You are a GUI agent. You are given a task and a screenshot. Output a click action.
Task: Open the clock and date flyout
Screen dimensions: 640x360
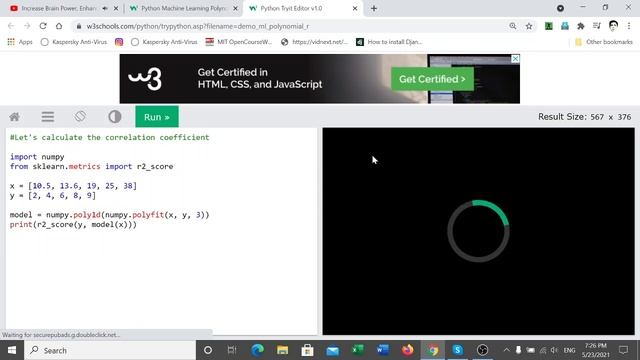click(596, 350)
